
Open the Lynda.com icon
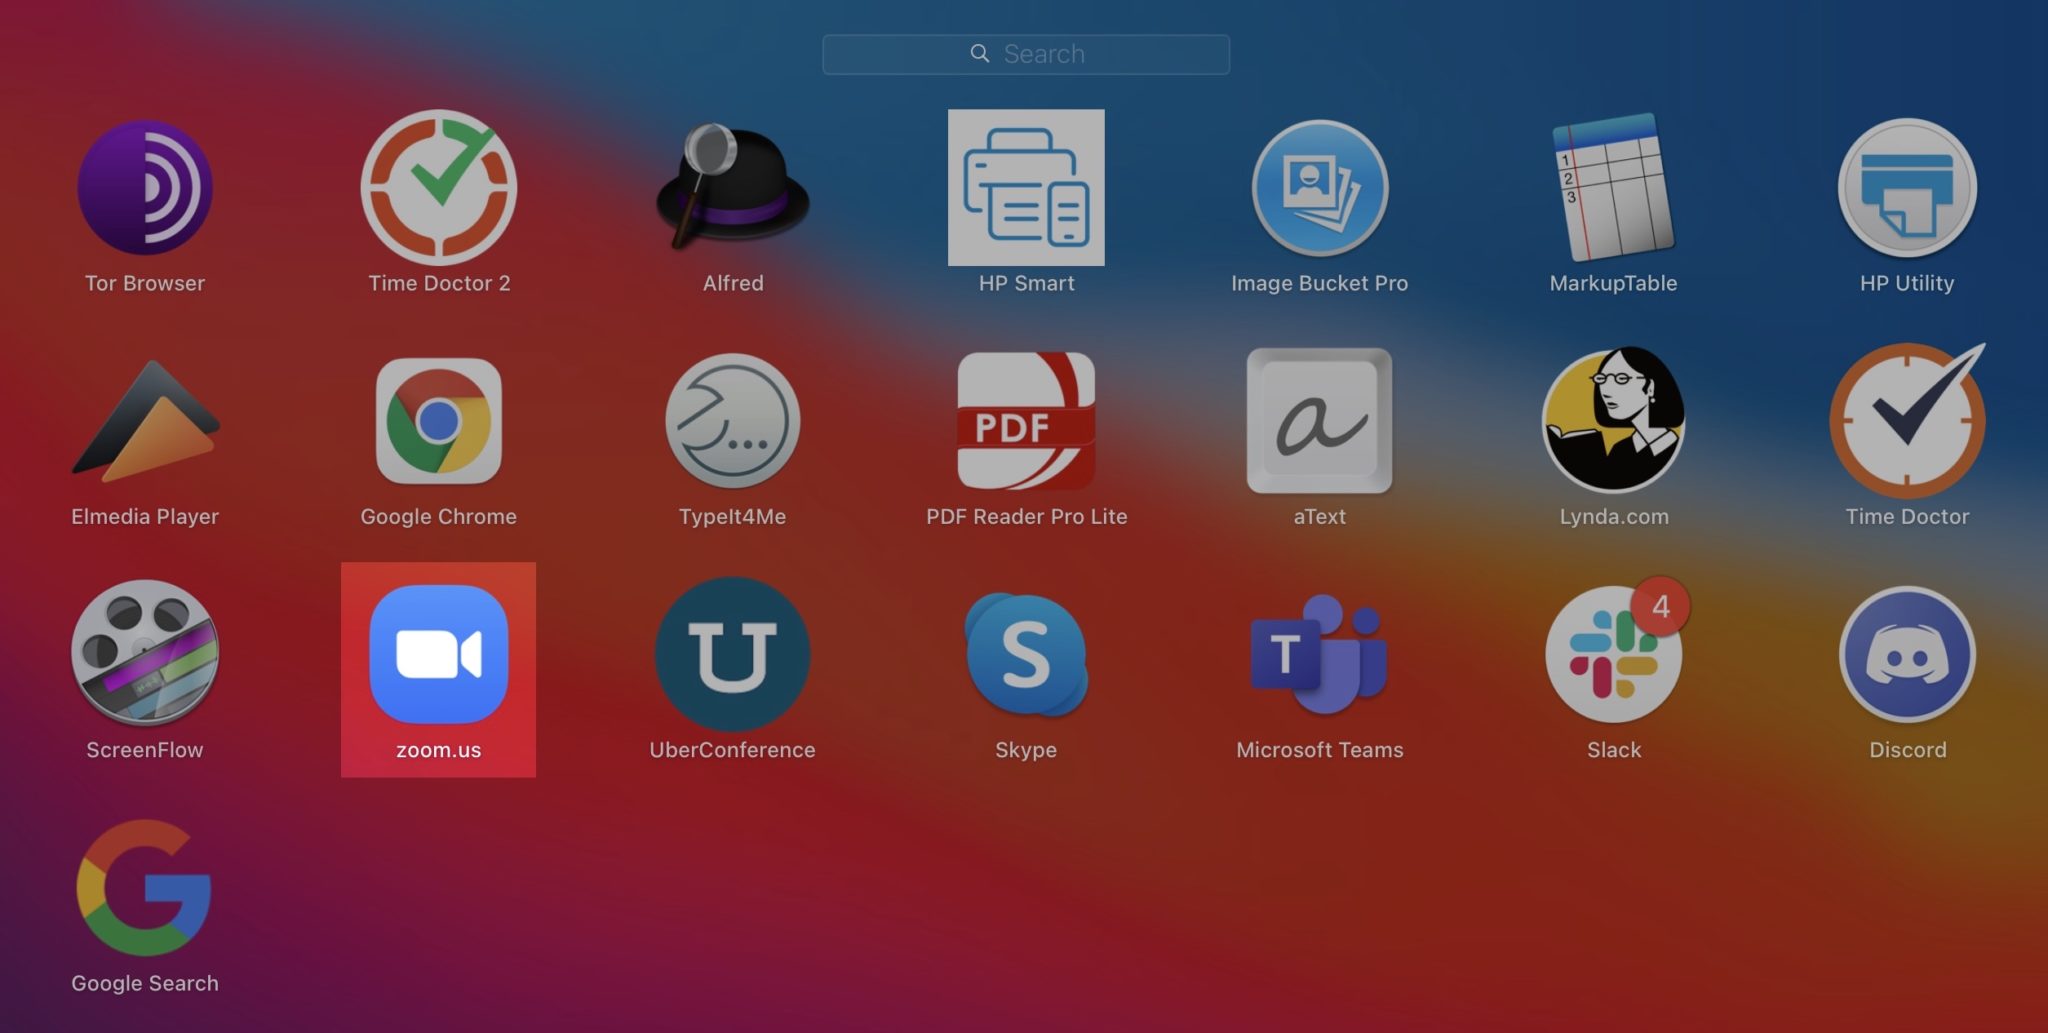tap(1613, 419)
